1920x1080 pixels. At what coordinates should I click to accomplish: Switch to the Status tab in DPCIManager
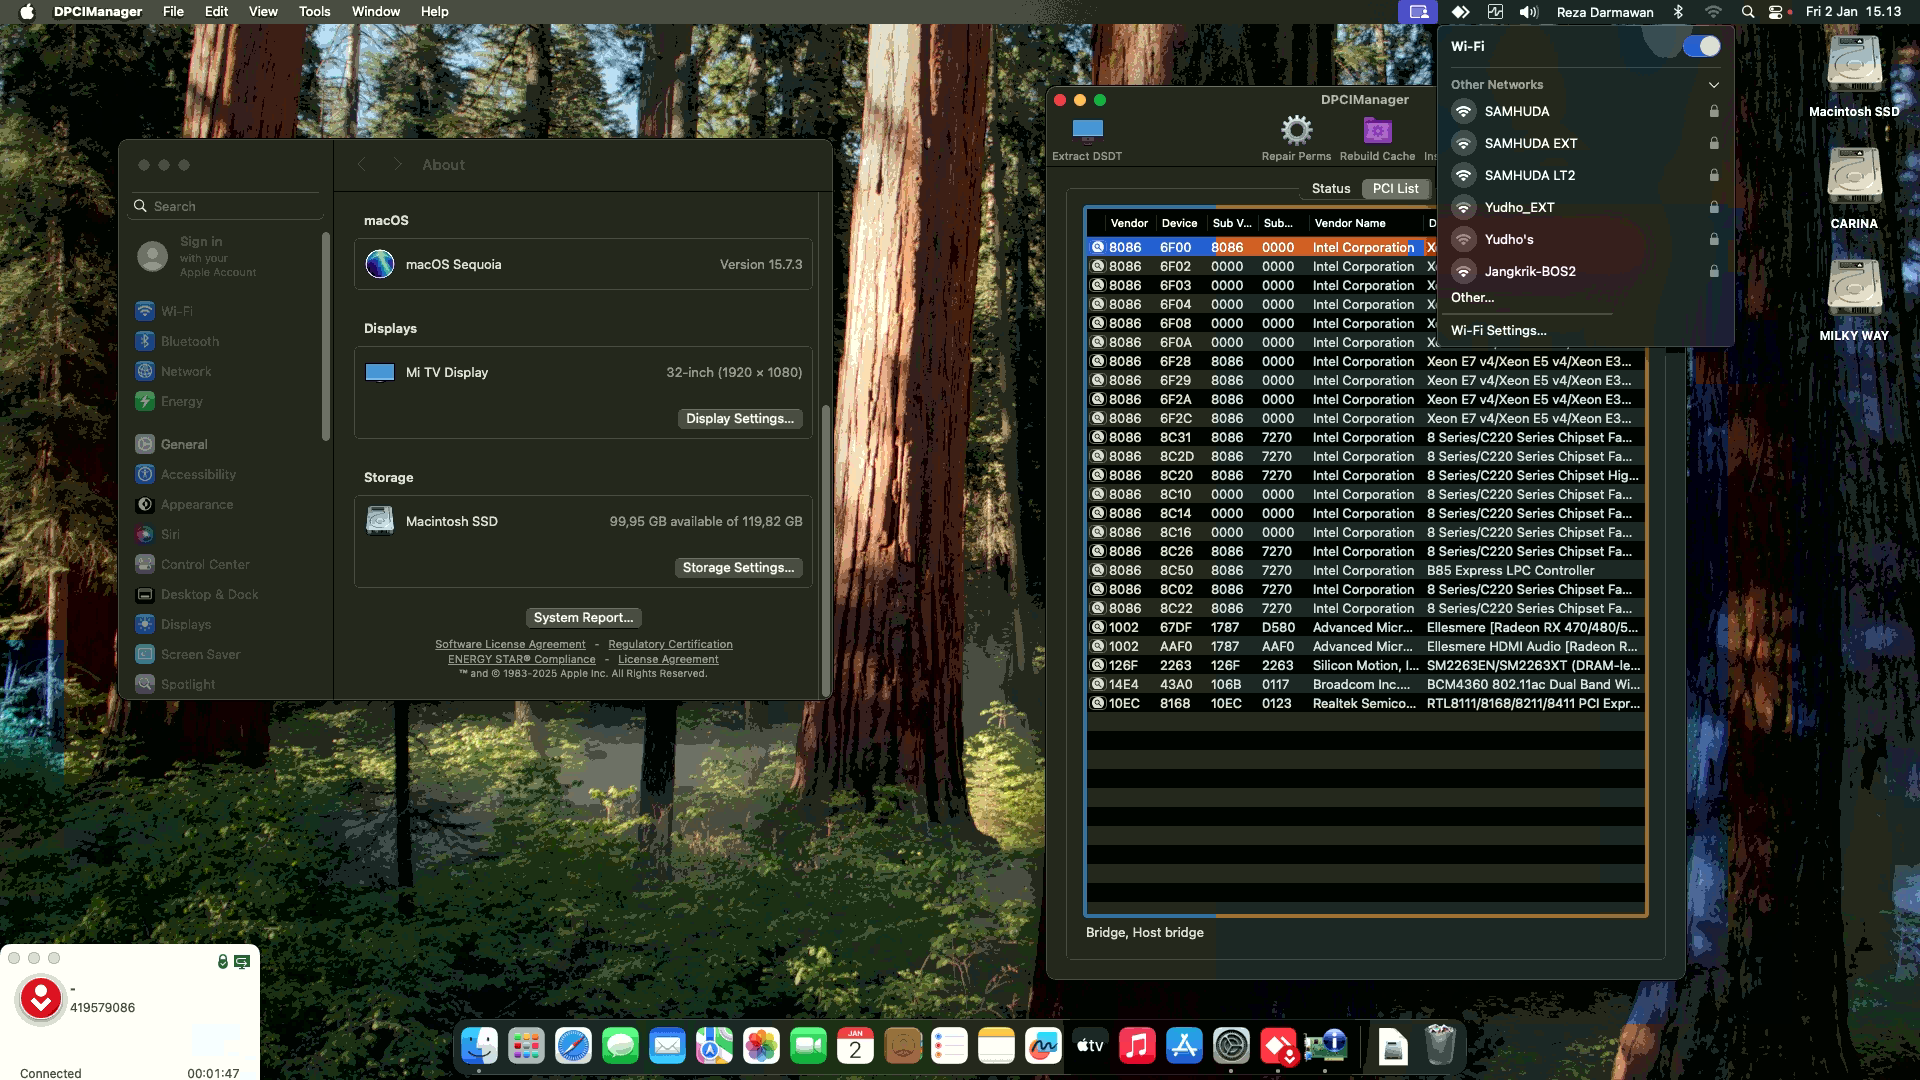point(1330,188)
